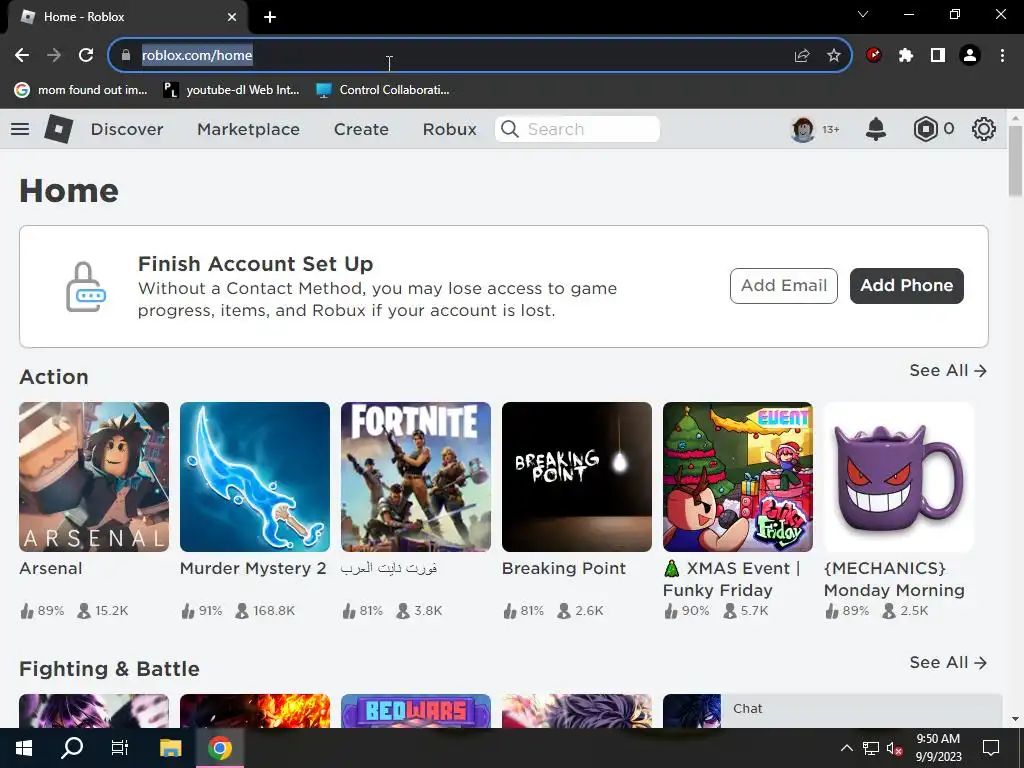Open the Windows notification center

(x=991, y=748)
